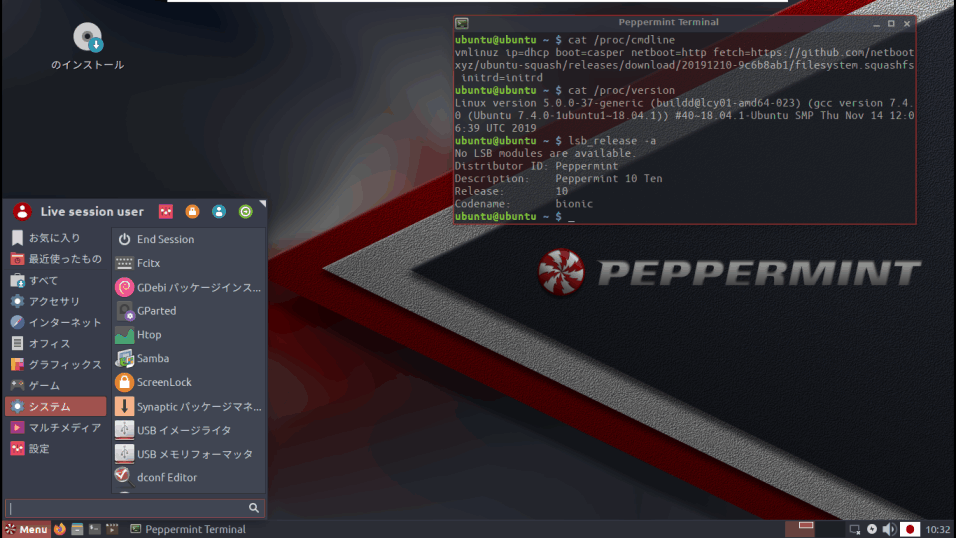Screen dimensions: 956x538
Task: Open GDebi package installer
Action: [x=188, y=287]
